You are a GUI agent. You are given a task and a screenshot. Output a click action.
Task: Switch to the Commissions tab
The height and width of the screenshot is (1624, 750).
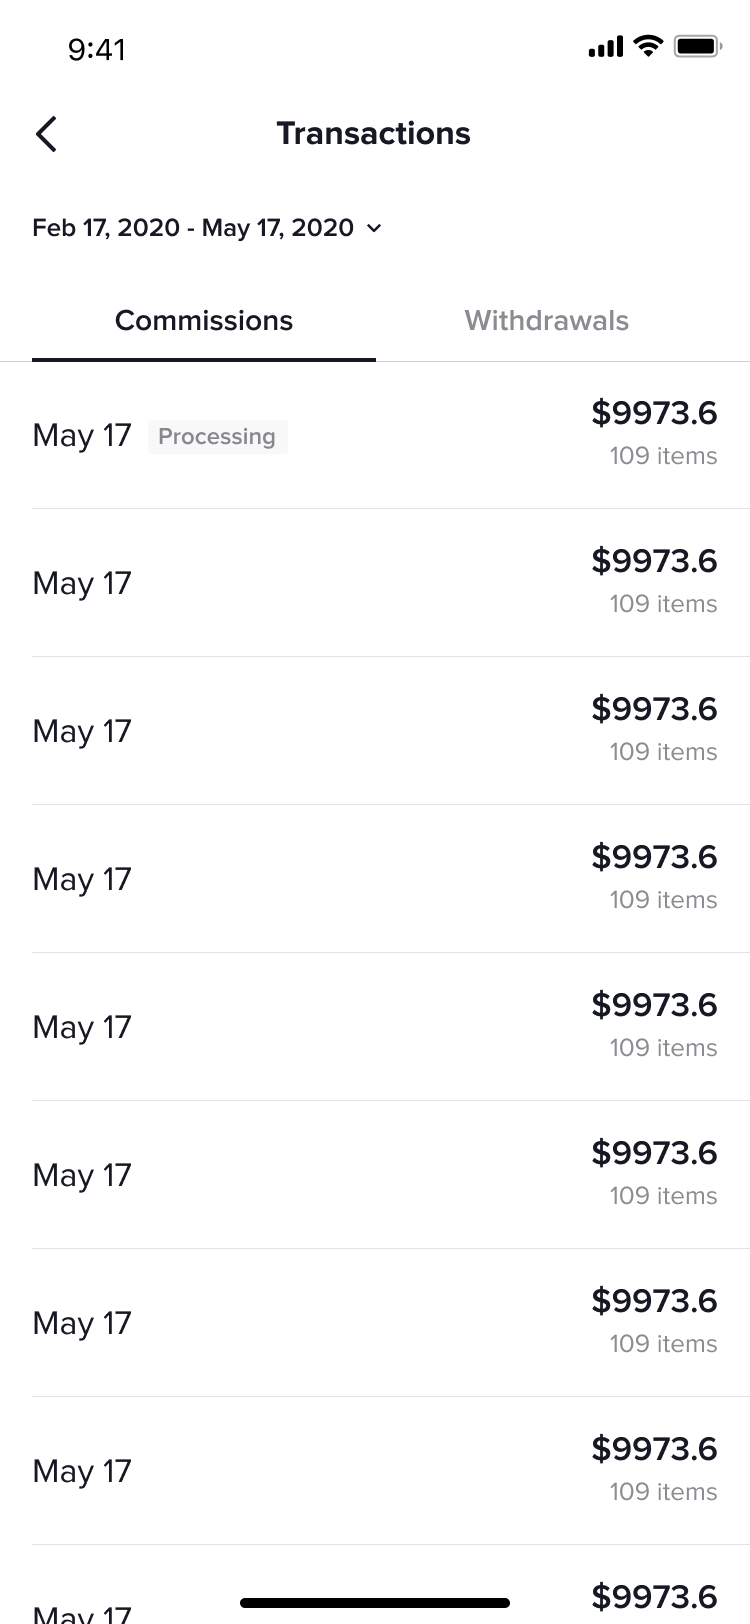point(204,321)
